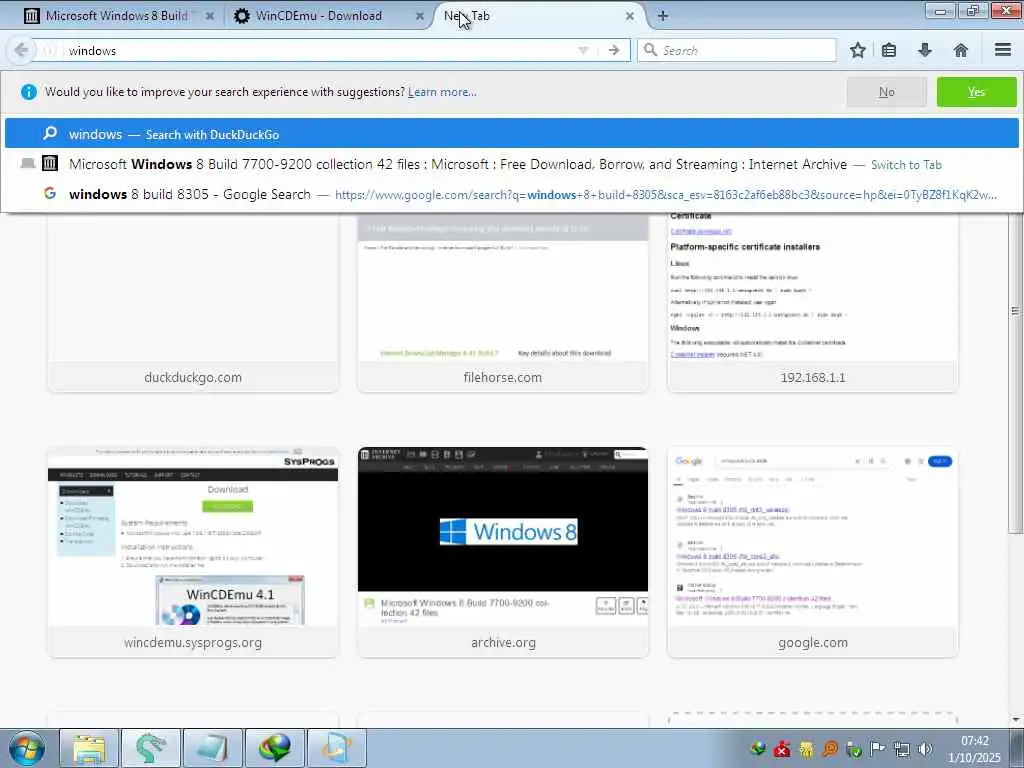The width and height of the screenshot is (1024, 768).
Task: Open the Windows Start orb
Action: click(26, 748)
